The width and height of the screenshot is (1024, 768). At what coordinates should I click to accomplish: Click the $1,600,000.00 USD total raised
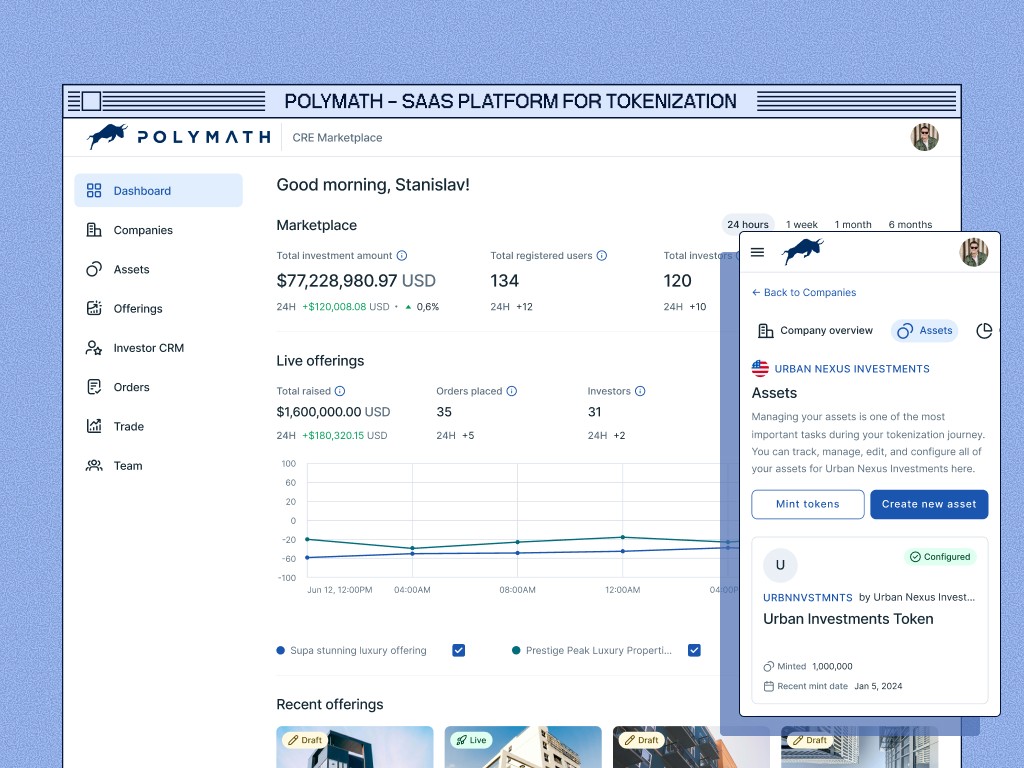tap(333, 412)
